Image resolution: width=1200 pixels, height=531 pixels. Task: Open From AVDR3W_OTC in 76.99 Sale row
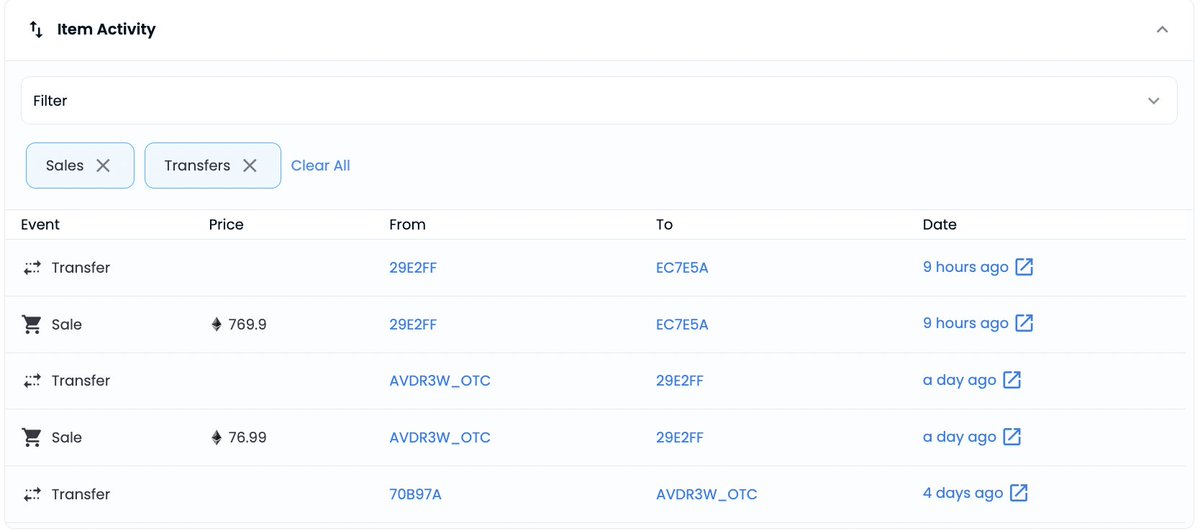pos(440,438)
